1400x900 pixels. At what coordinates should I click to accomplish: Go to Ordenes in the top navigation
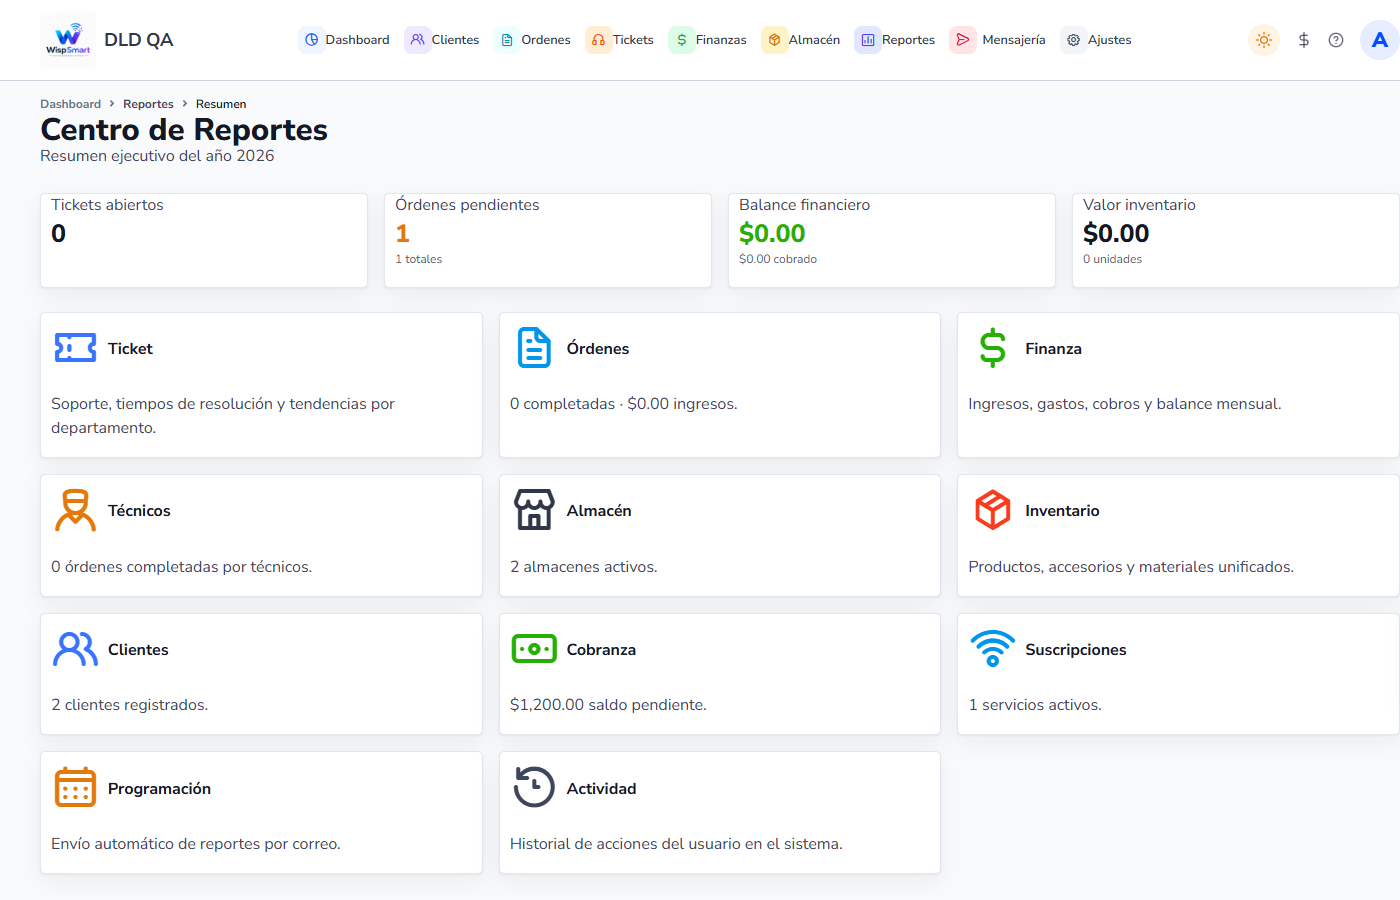click(x=534, y=40)
